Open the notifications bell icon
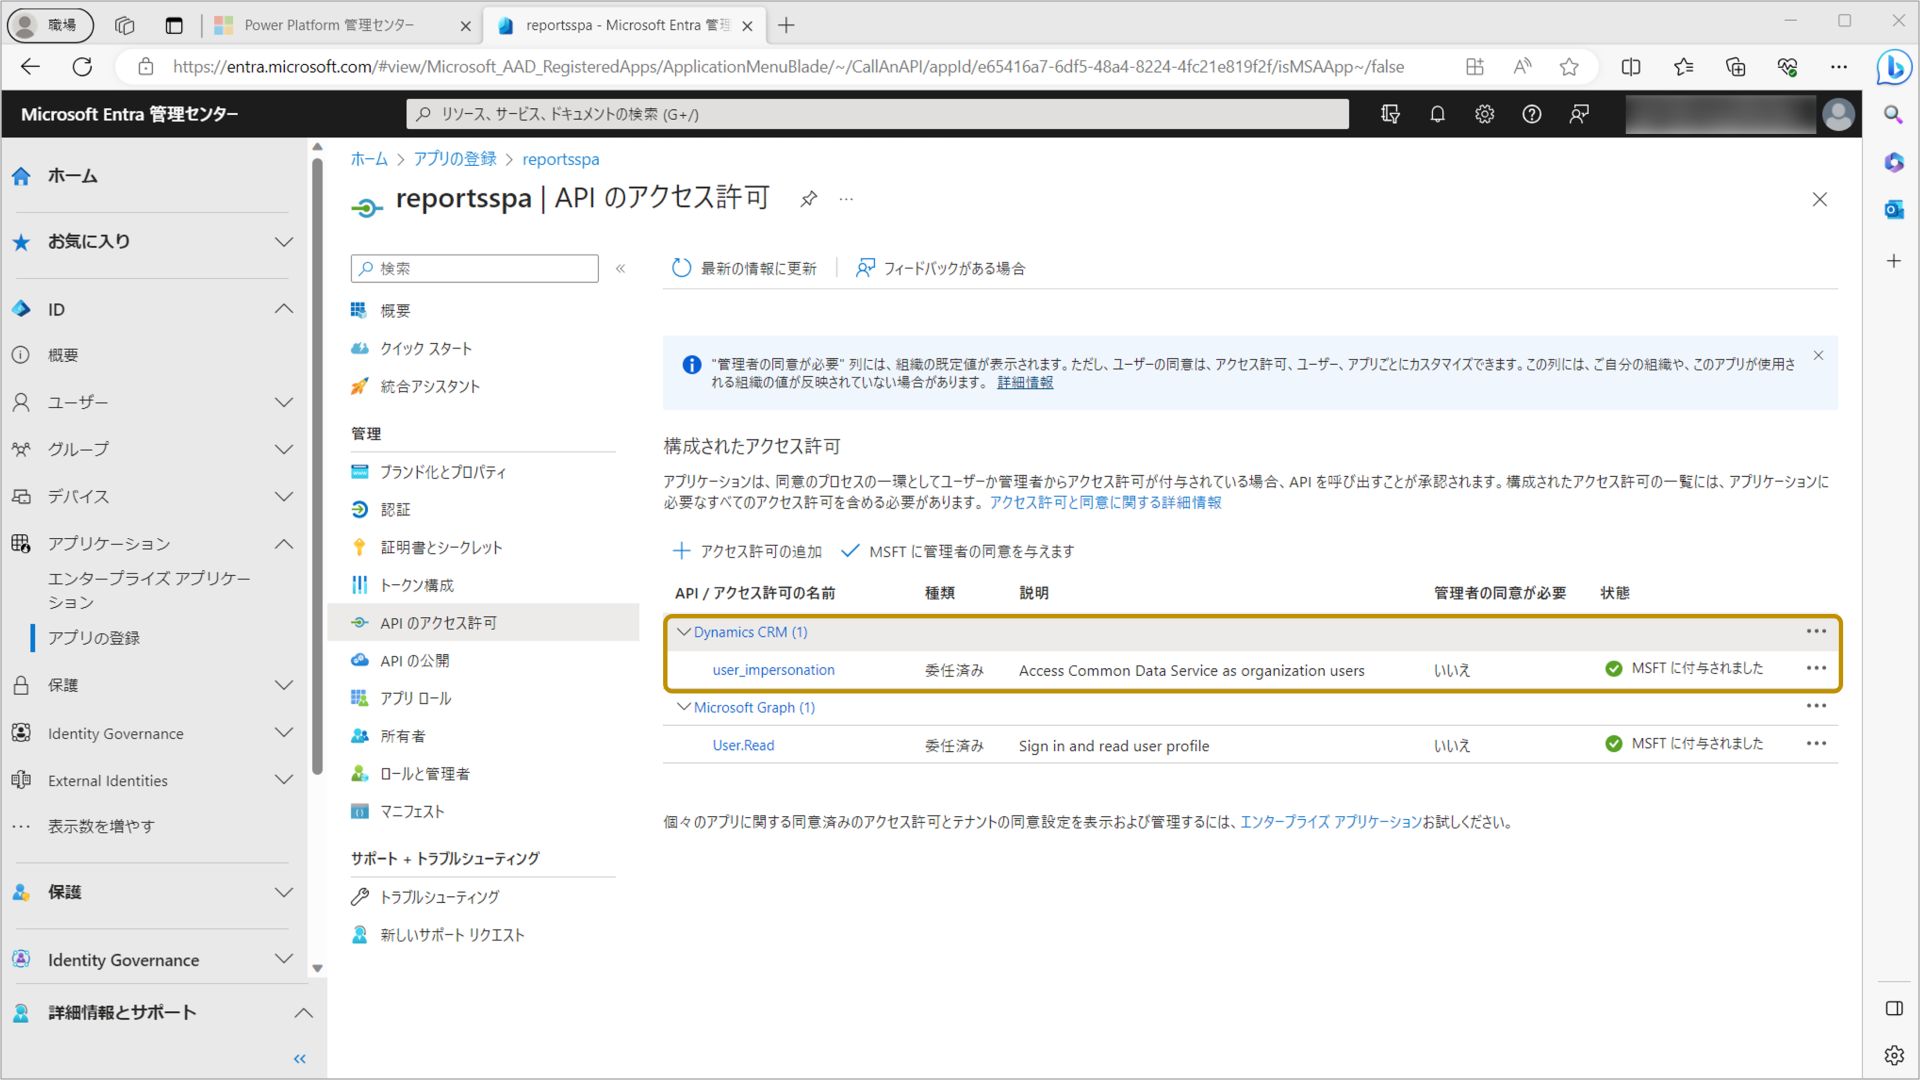 [1437, 114]
